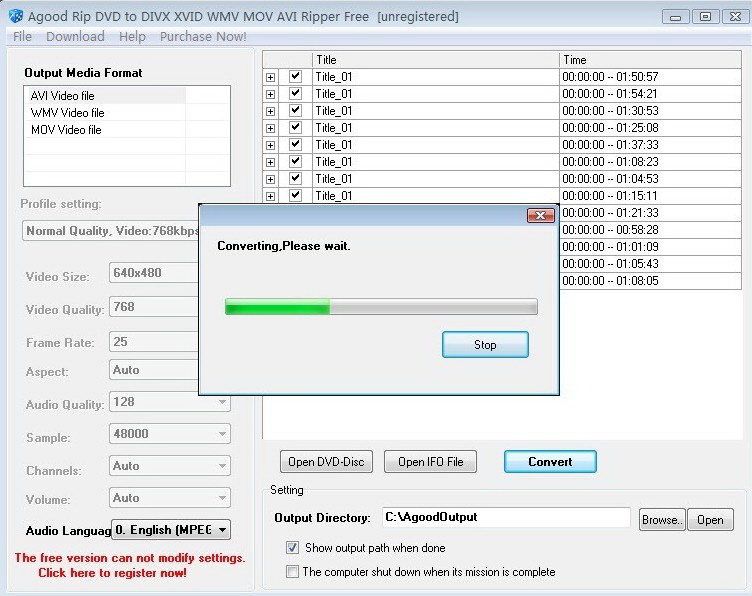Open the Purchase Now! menu
Image resolution: width=752 pixels, height=596 pixels.
pyautogui.click(x=203, y=36)
